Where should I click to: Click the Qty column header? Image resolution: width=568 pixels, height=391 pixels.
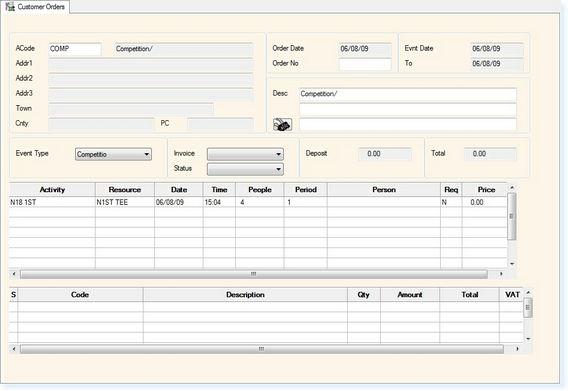pos(364,295)
